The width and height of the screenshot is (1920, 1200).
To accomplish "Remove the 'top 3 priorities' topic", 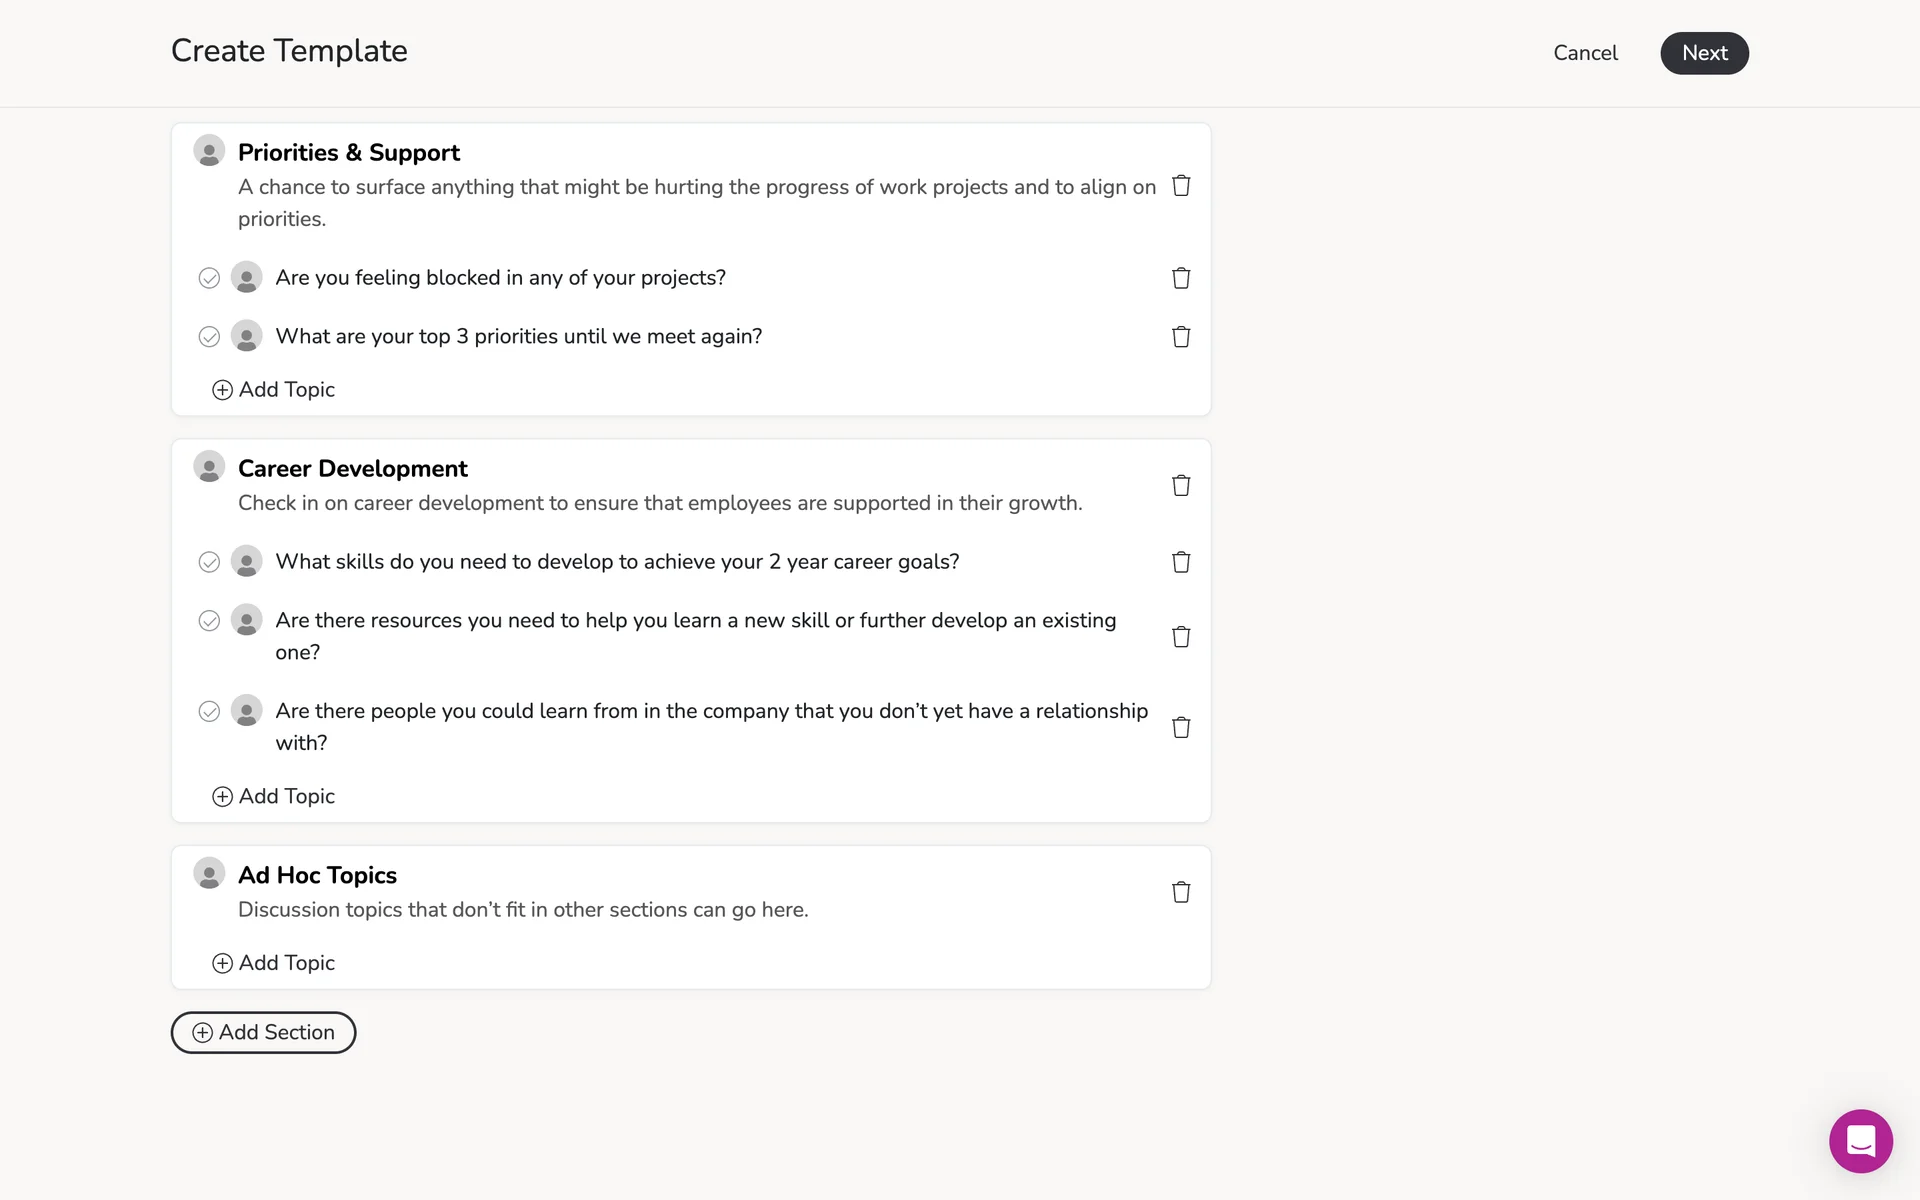I will point(1181,337).
